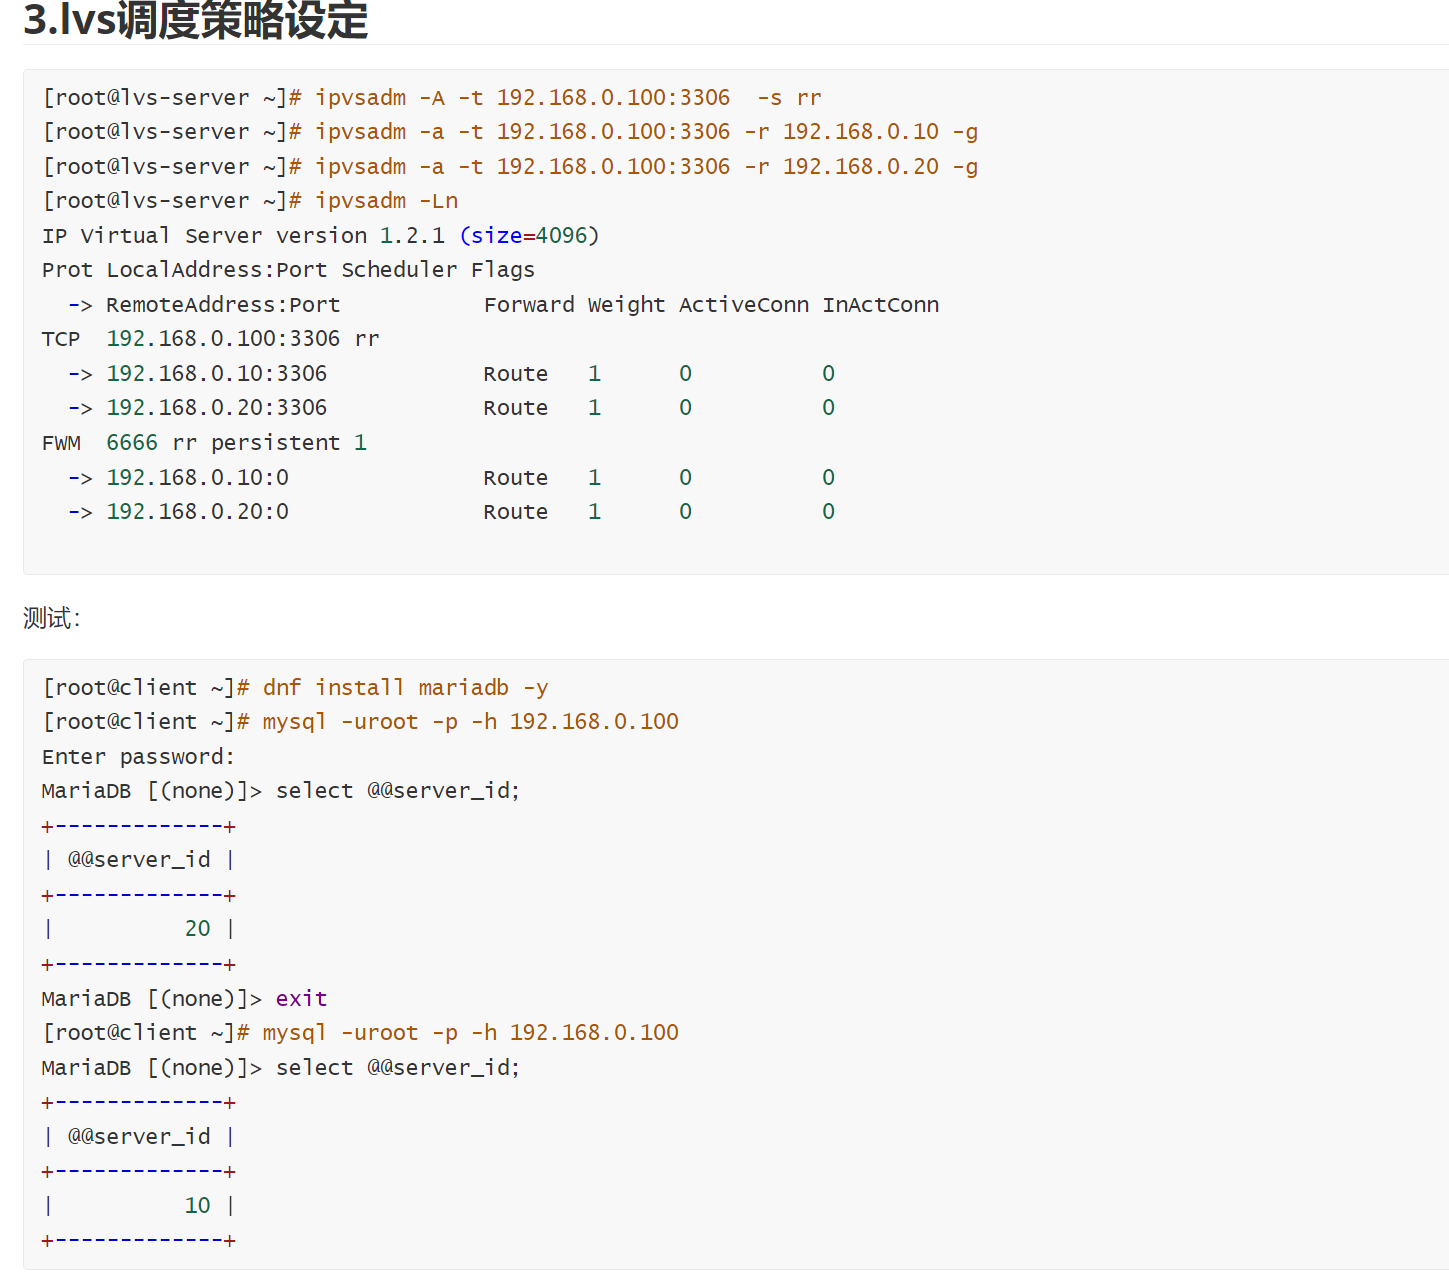This screenshot has height=1274, width=1449.
Task: Click the "TCP 192.168.0.100:3306 rr" service line
Action: (x=211, y=339)
